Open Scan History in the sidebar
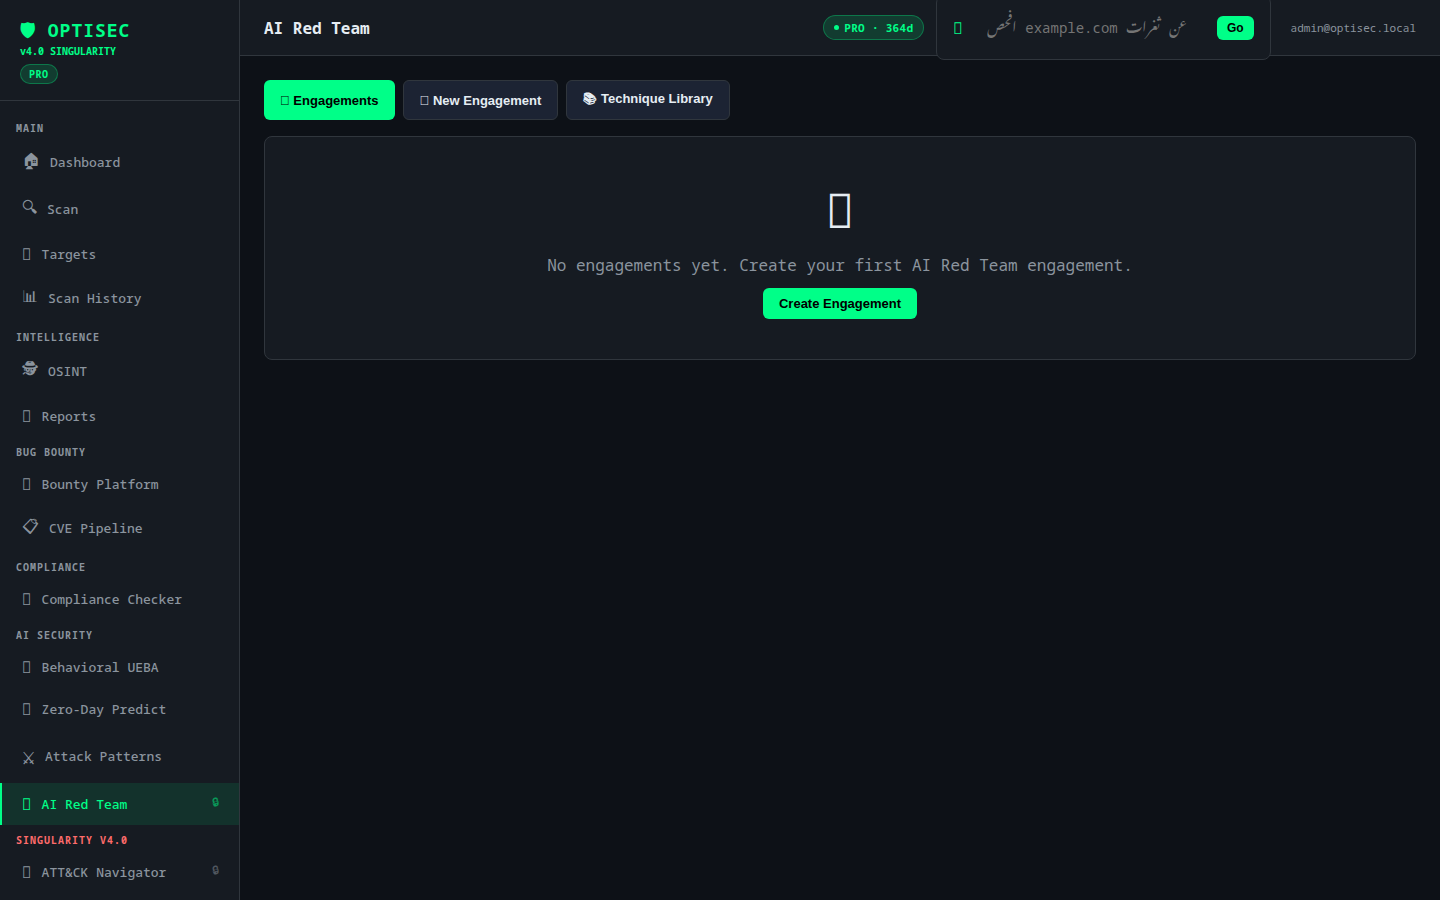 [120, 298]
